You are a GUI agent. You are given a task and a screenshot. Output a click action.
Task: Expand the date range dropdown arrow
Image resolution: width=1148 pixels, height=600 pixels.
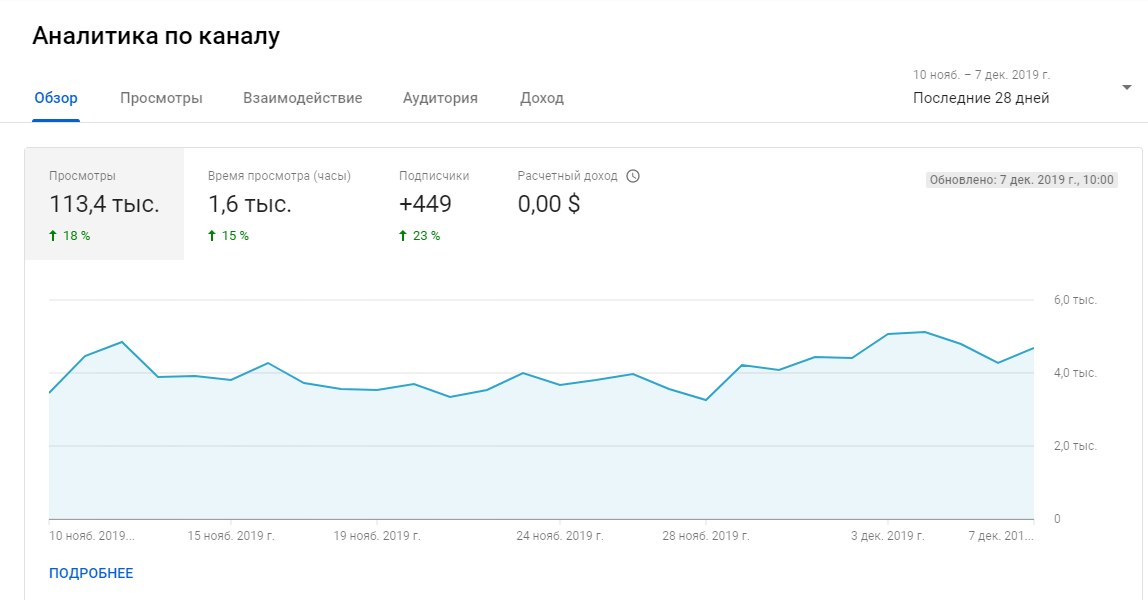(1126, 88)
